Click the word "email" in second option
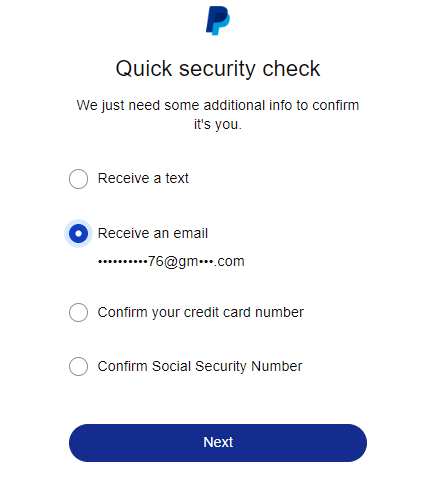Screen dimensions: 438x481 [190, 233]
